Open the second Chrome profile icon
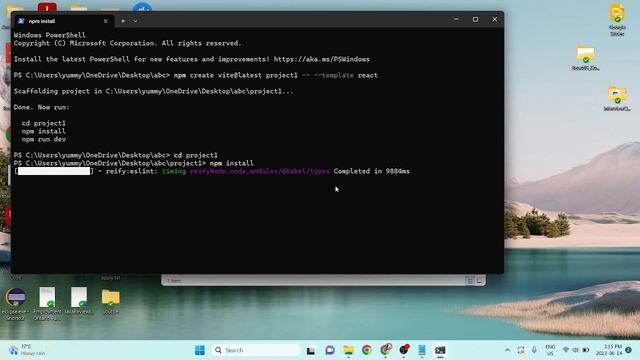The height and width of the screenshot is (360, 640). coord(386,350)
